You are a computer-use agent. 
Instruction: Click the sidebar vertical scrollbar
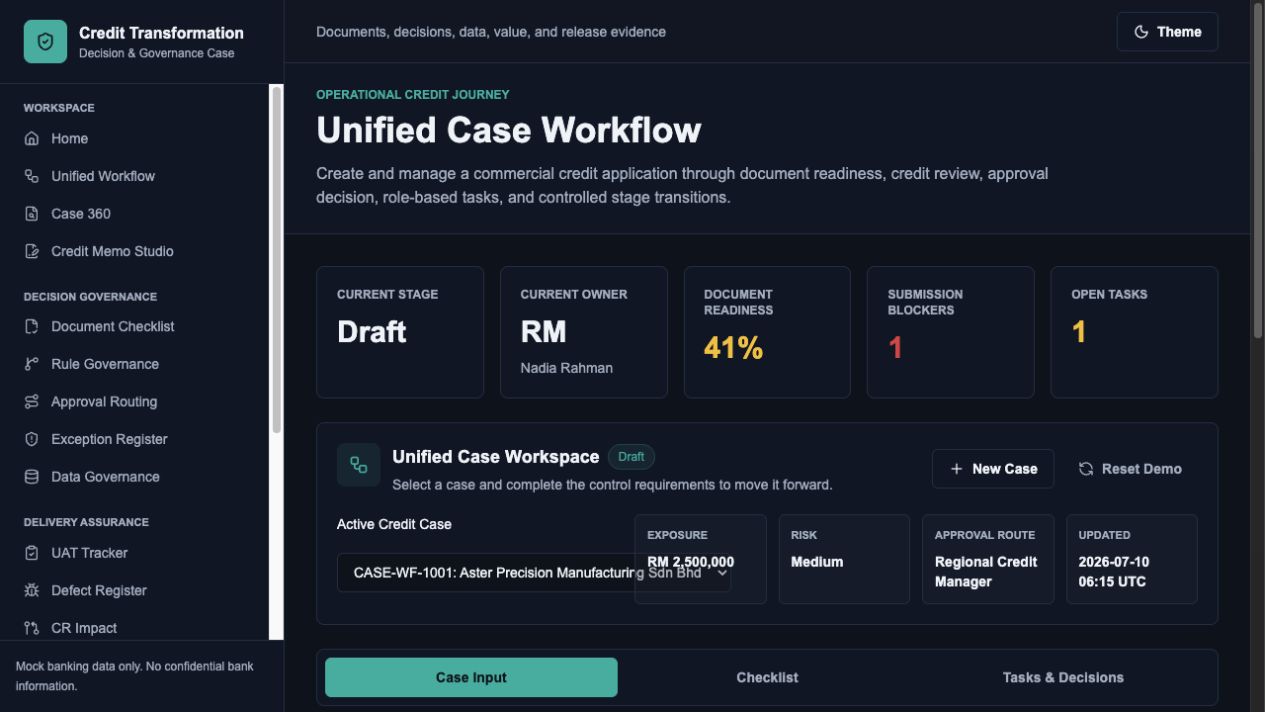tap(277, 260)
